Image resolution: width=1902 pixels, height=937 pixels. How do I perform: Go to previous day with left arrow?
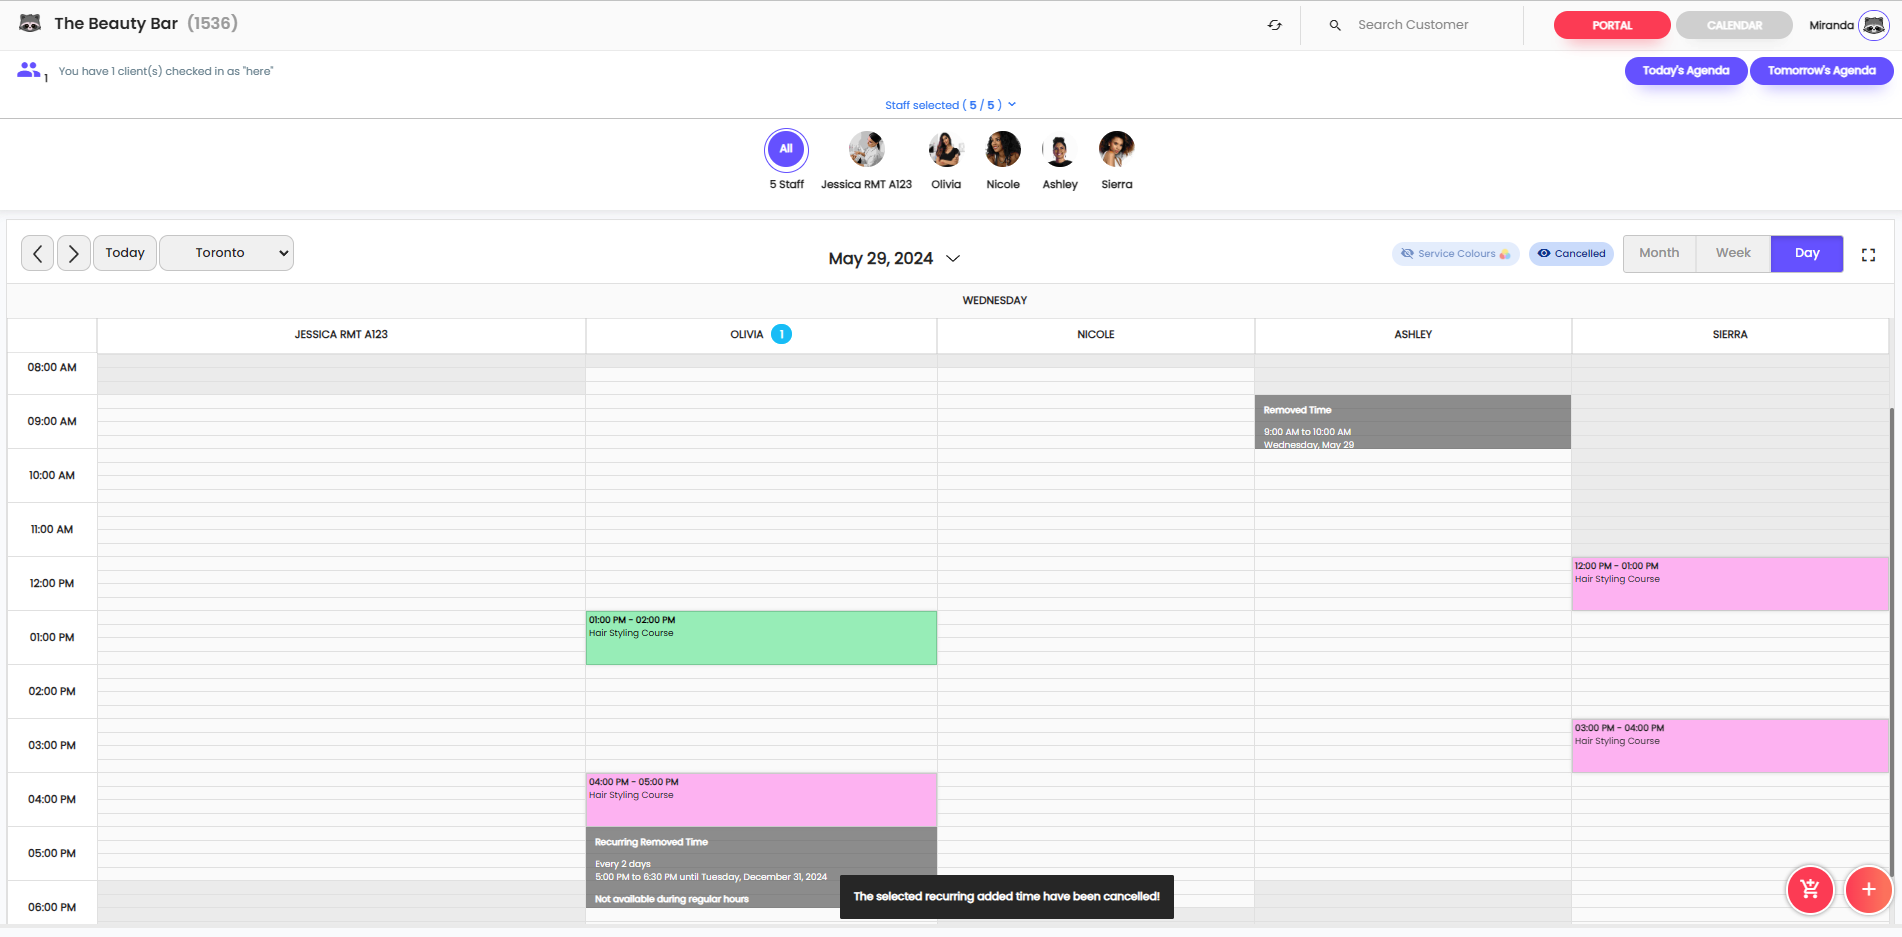coord(38,253)
